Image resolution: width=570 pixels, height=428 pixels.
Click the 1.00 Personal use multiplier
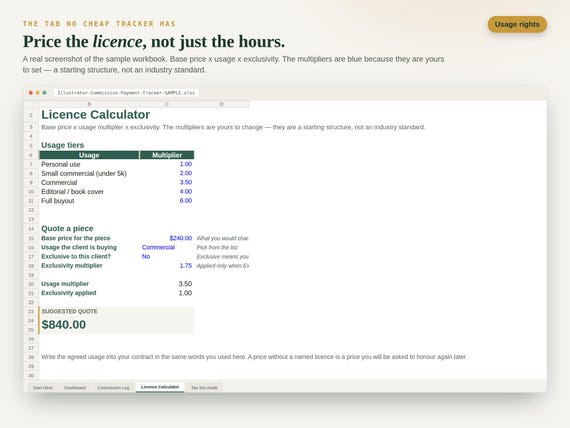coord(186,164)
